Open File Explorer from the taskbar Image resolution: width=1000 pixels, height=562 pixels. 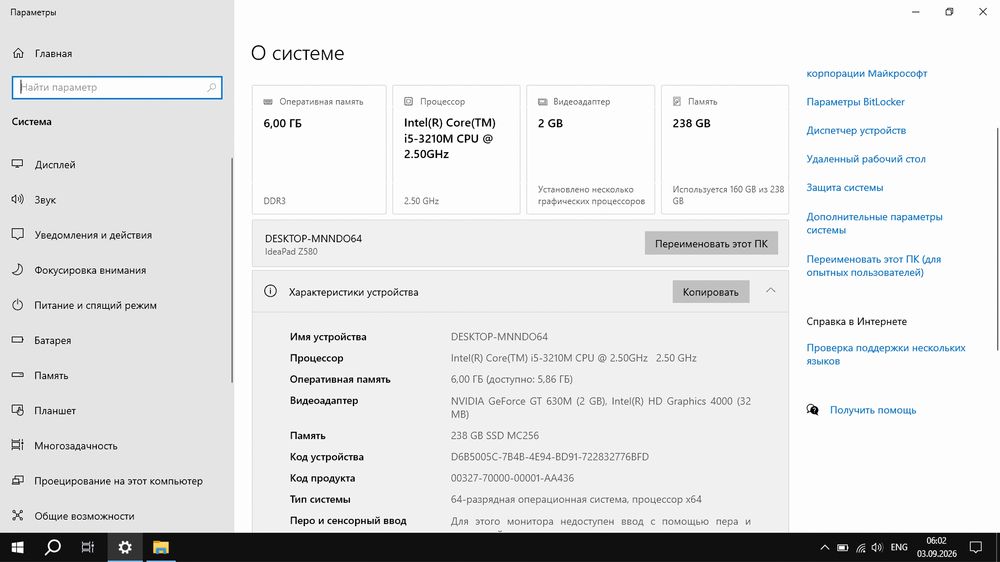(x=161, y=547)
